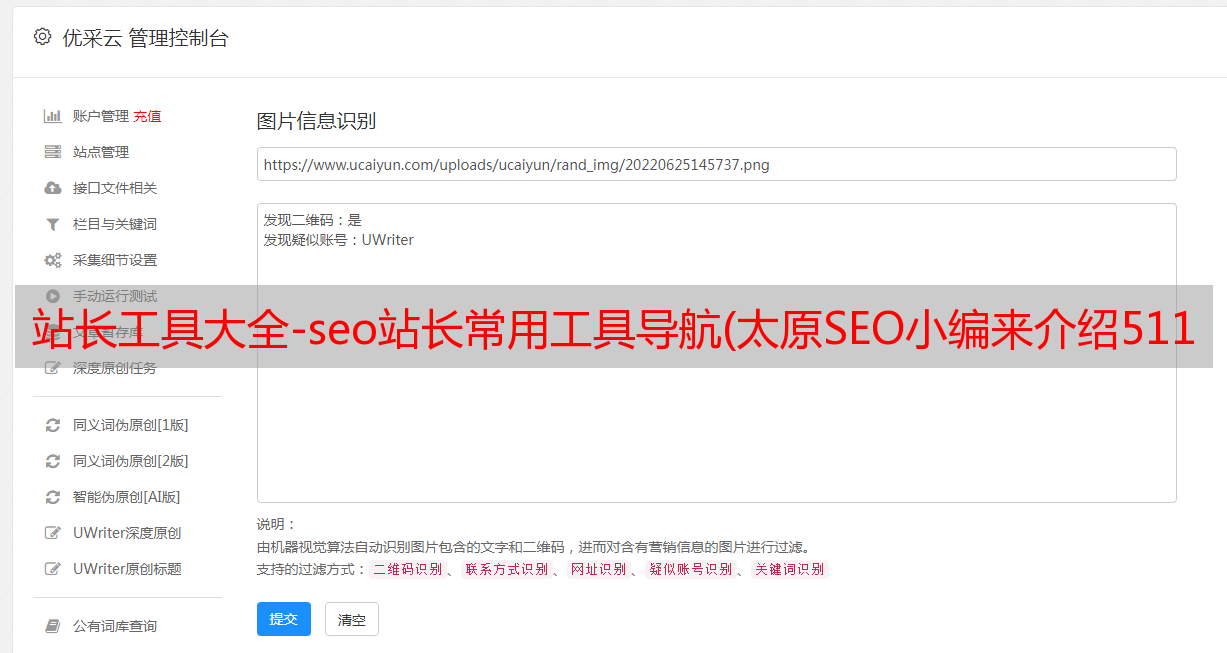Click the filter funnel icon next to 栏目与关键词
1227x653 pixels.
53,224
